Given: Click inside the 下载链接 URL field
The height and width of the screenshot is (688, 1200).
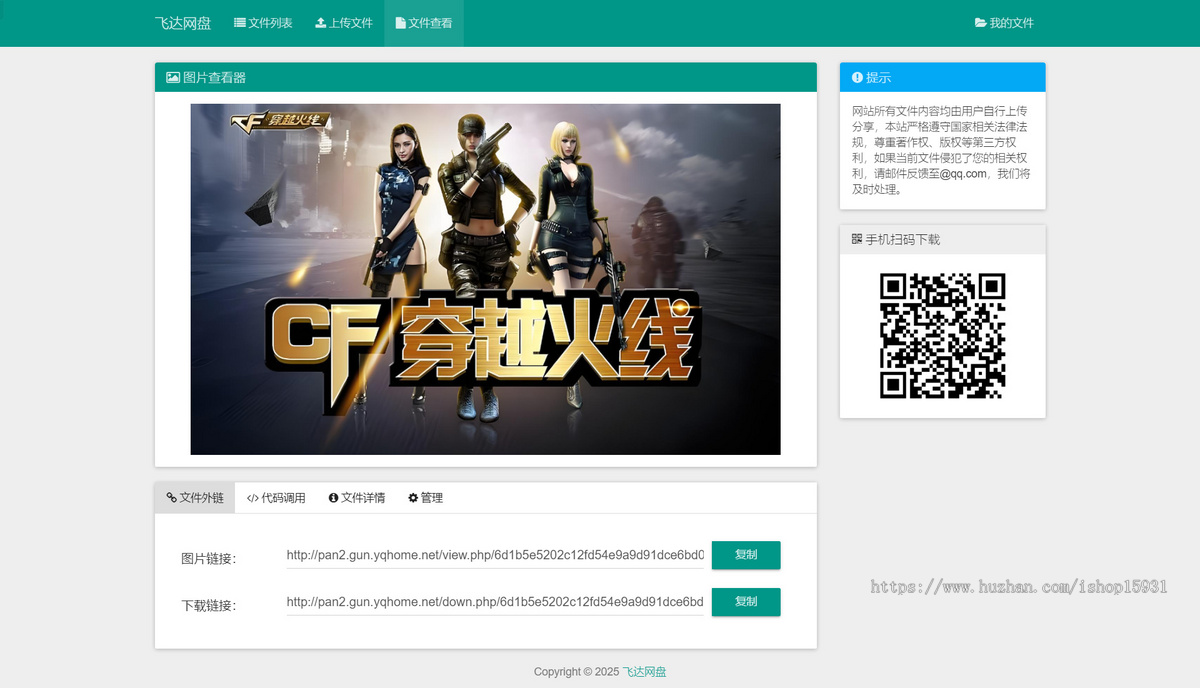Looking at the screenshot, I should [x=495, y=602].
